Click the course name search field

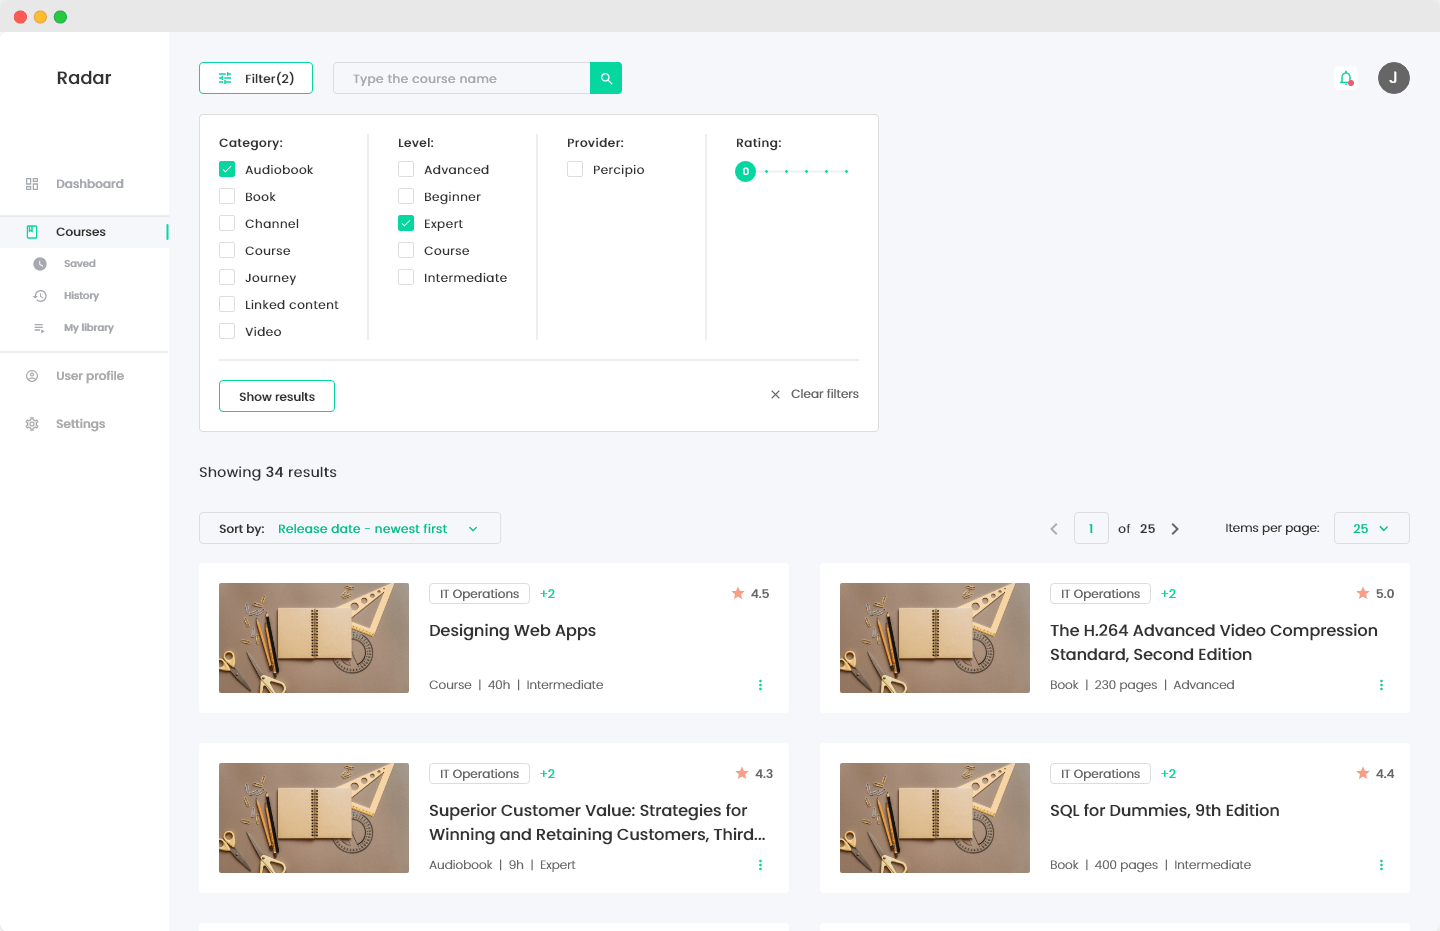pyautogui.click(x=460, y=77)
